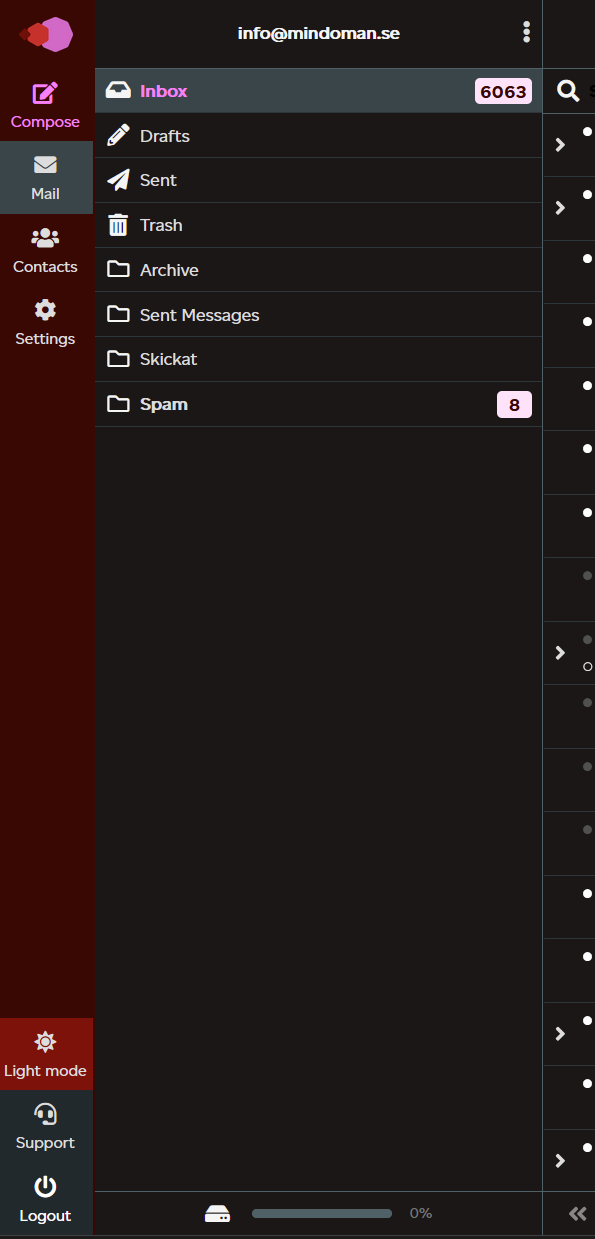Open the Compose screen
The image size is (595, 1239).
pyautogui.click(x=45, y=102)
